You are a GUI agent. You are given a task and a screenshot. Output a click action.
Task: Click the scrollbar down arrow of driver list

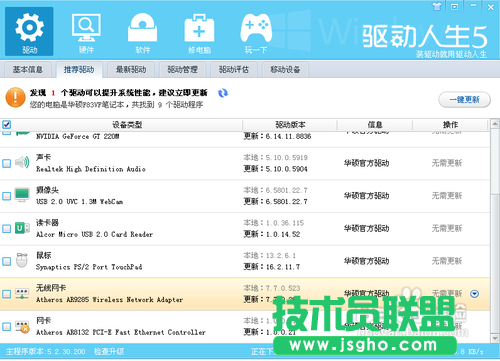495,338
